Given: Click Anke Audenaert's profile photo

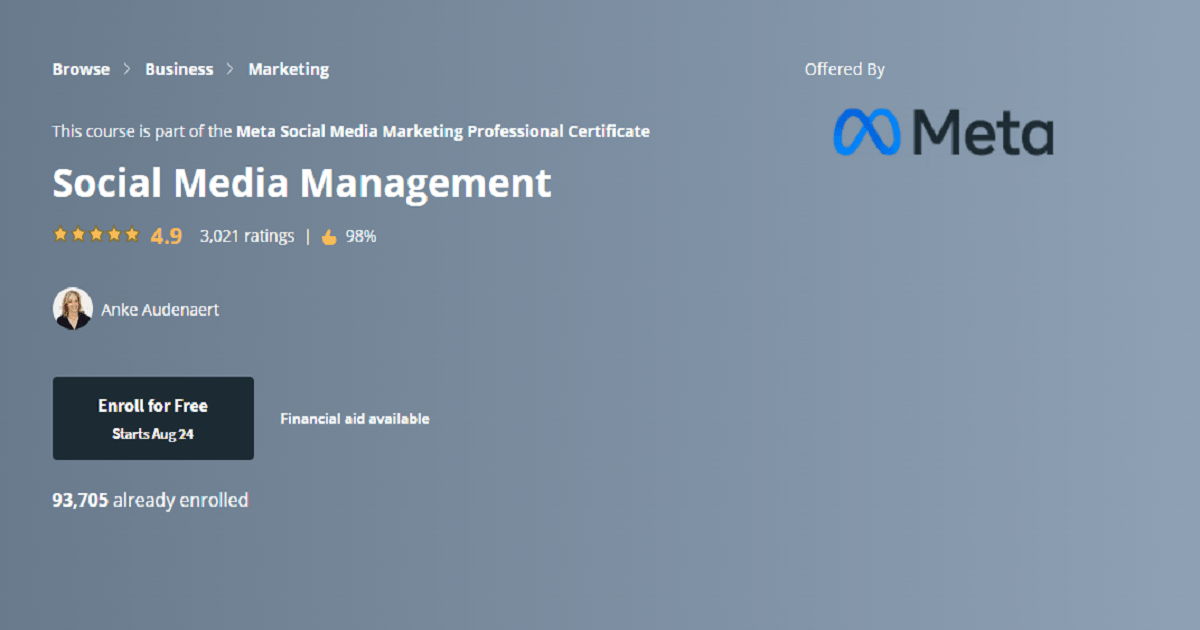Looking at the screenshot, I should pos(73,309).
